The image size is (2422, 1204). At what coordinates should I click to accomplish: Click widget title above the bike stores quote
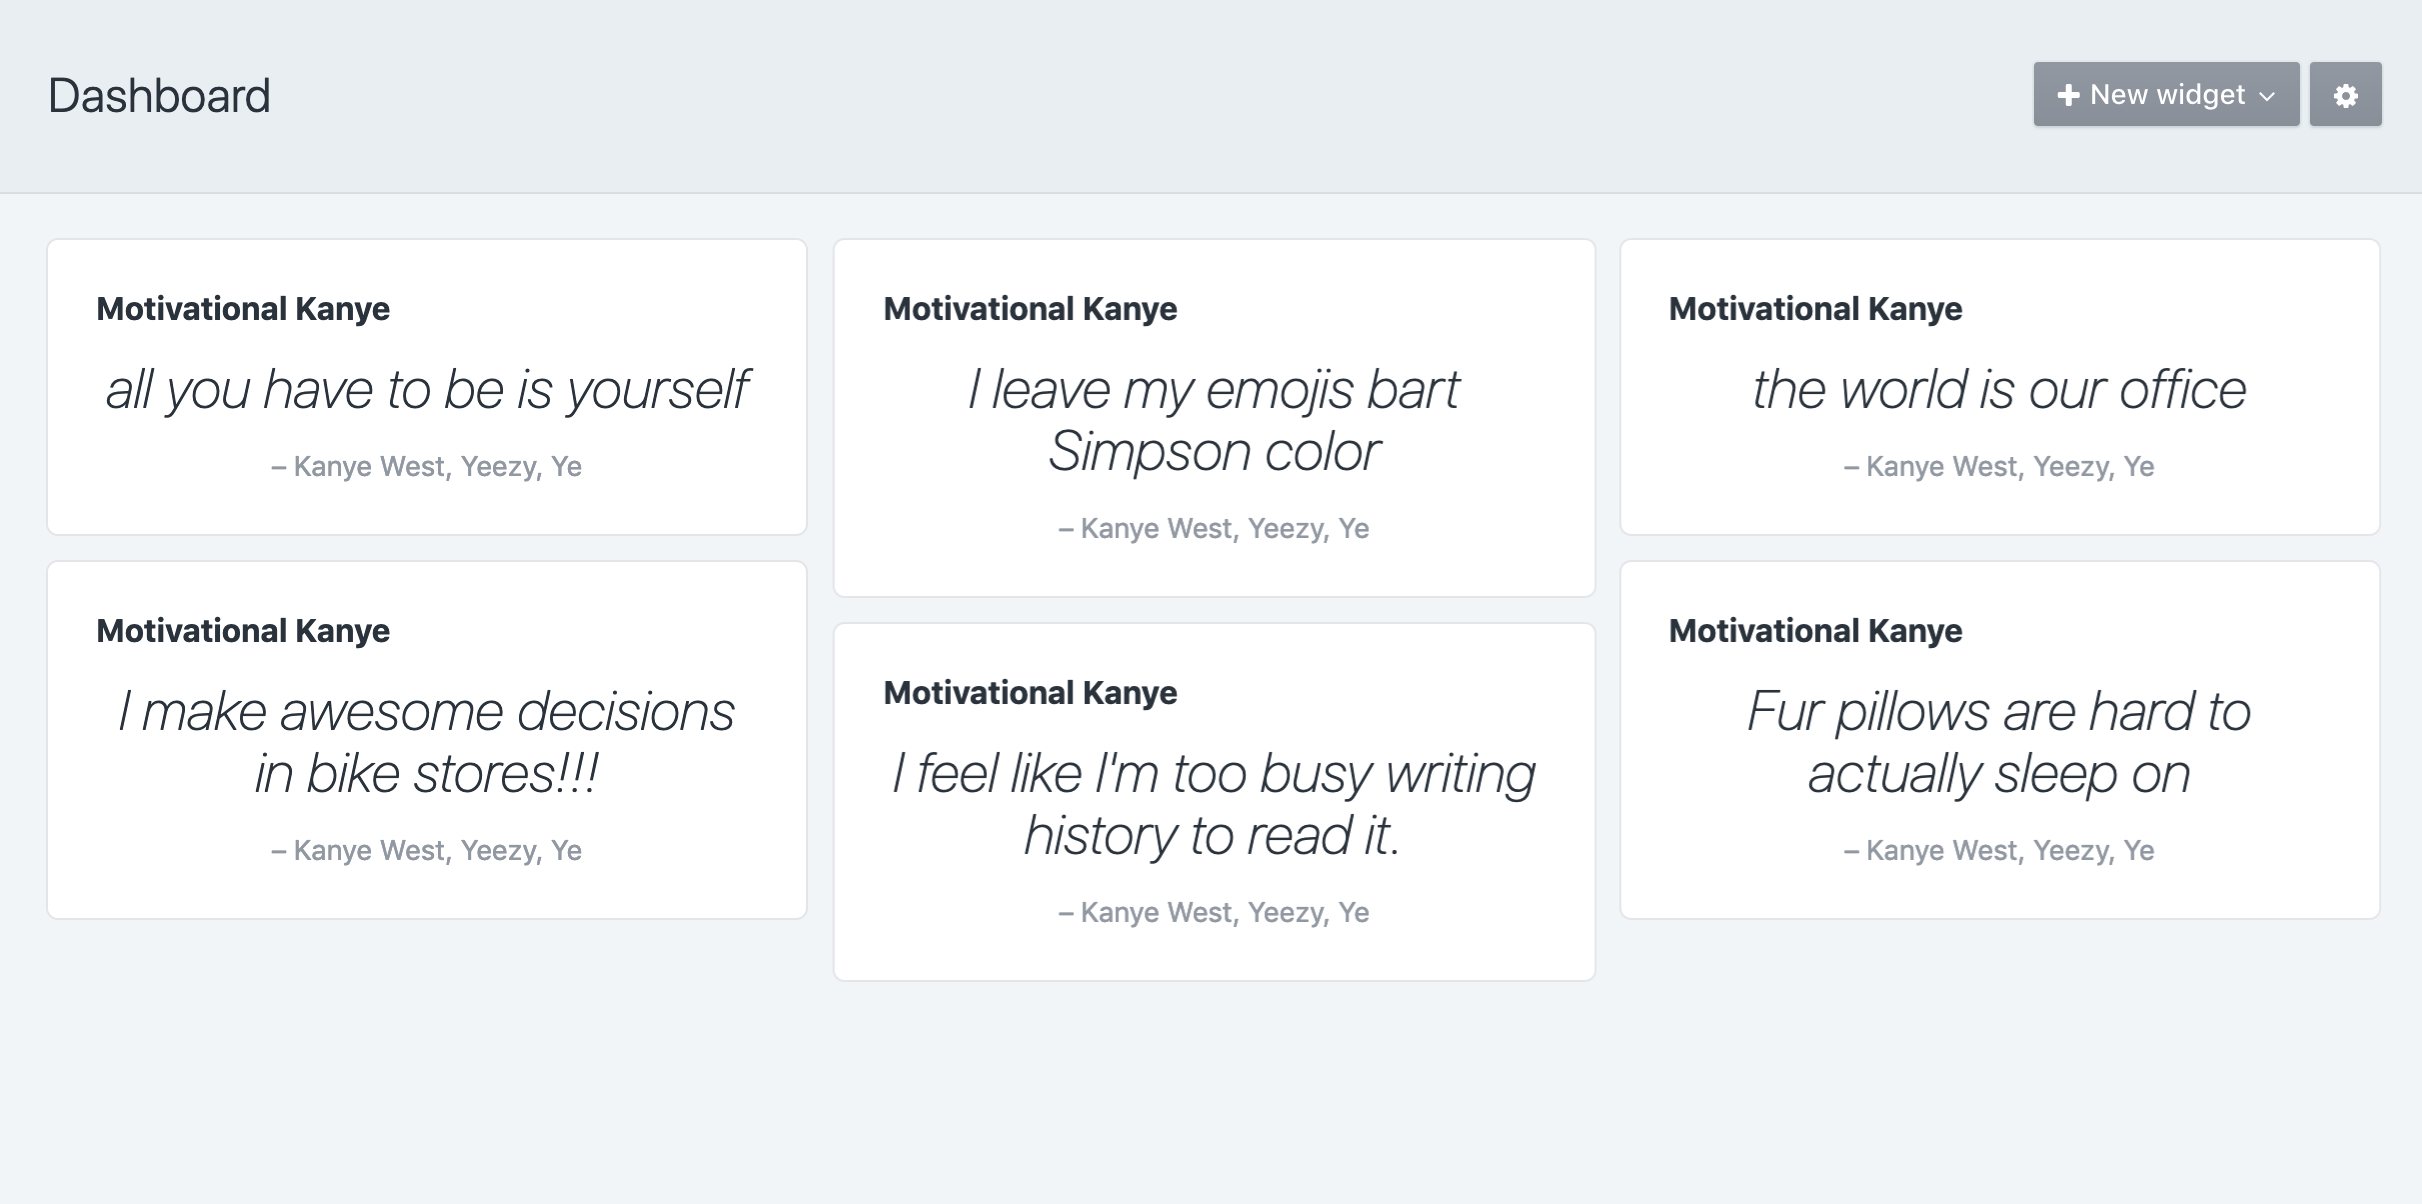click(x=243, y=631)
